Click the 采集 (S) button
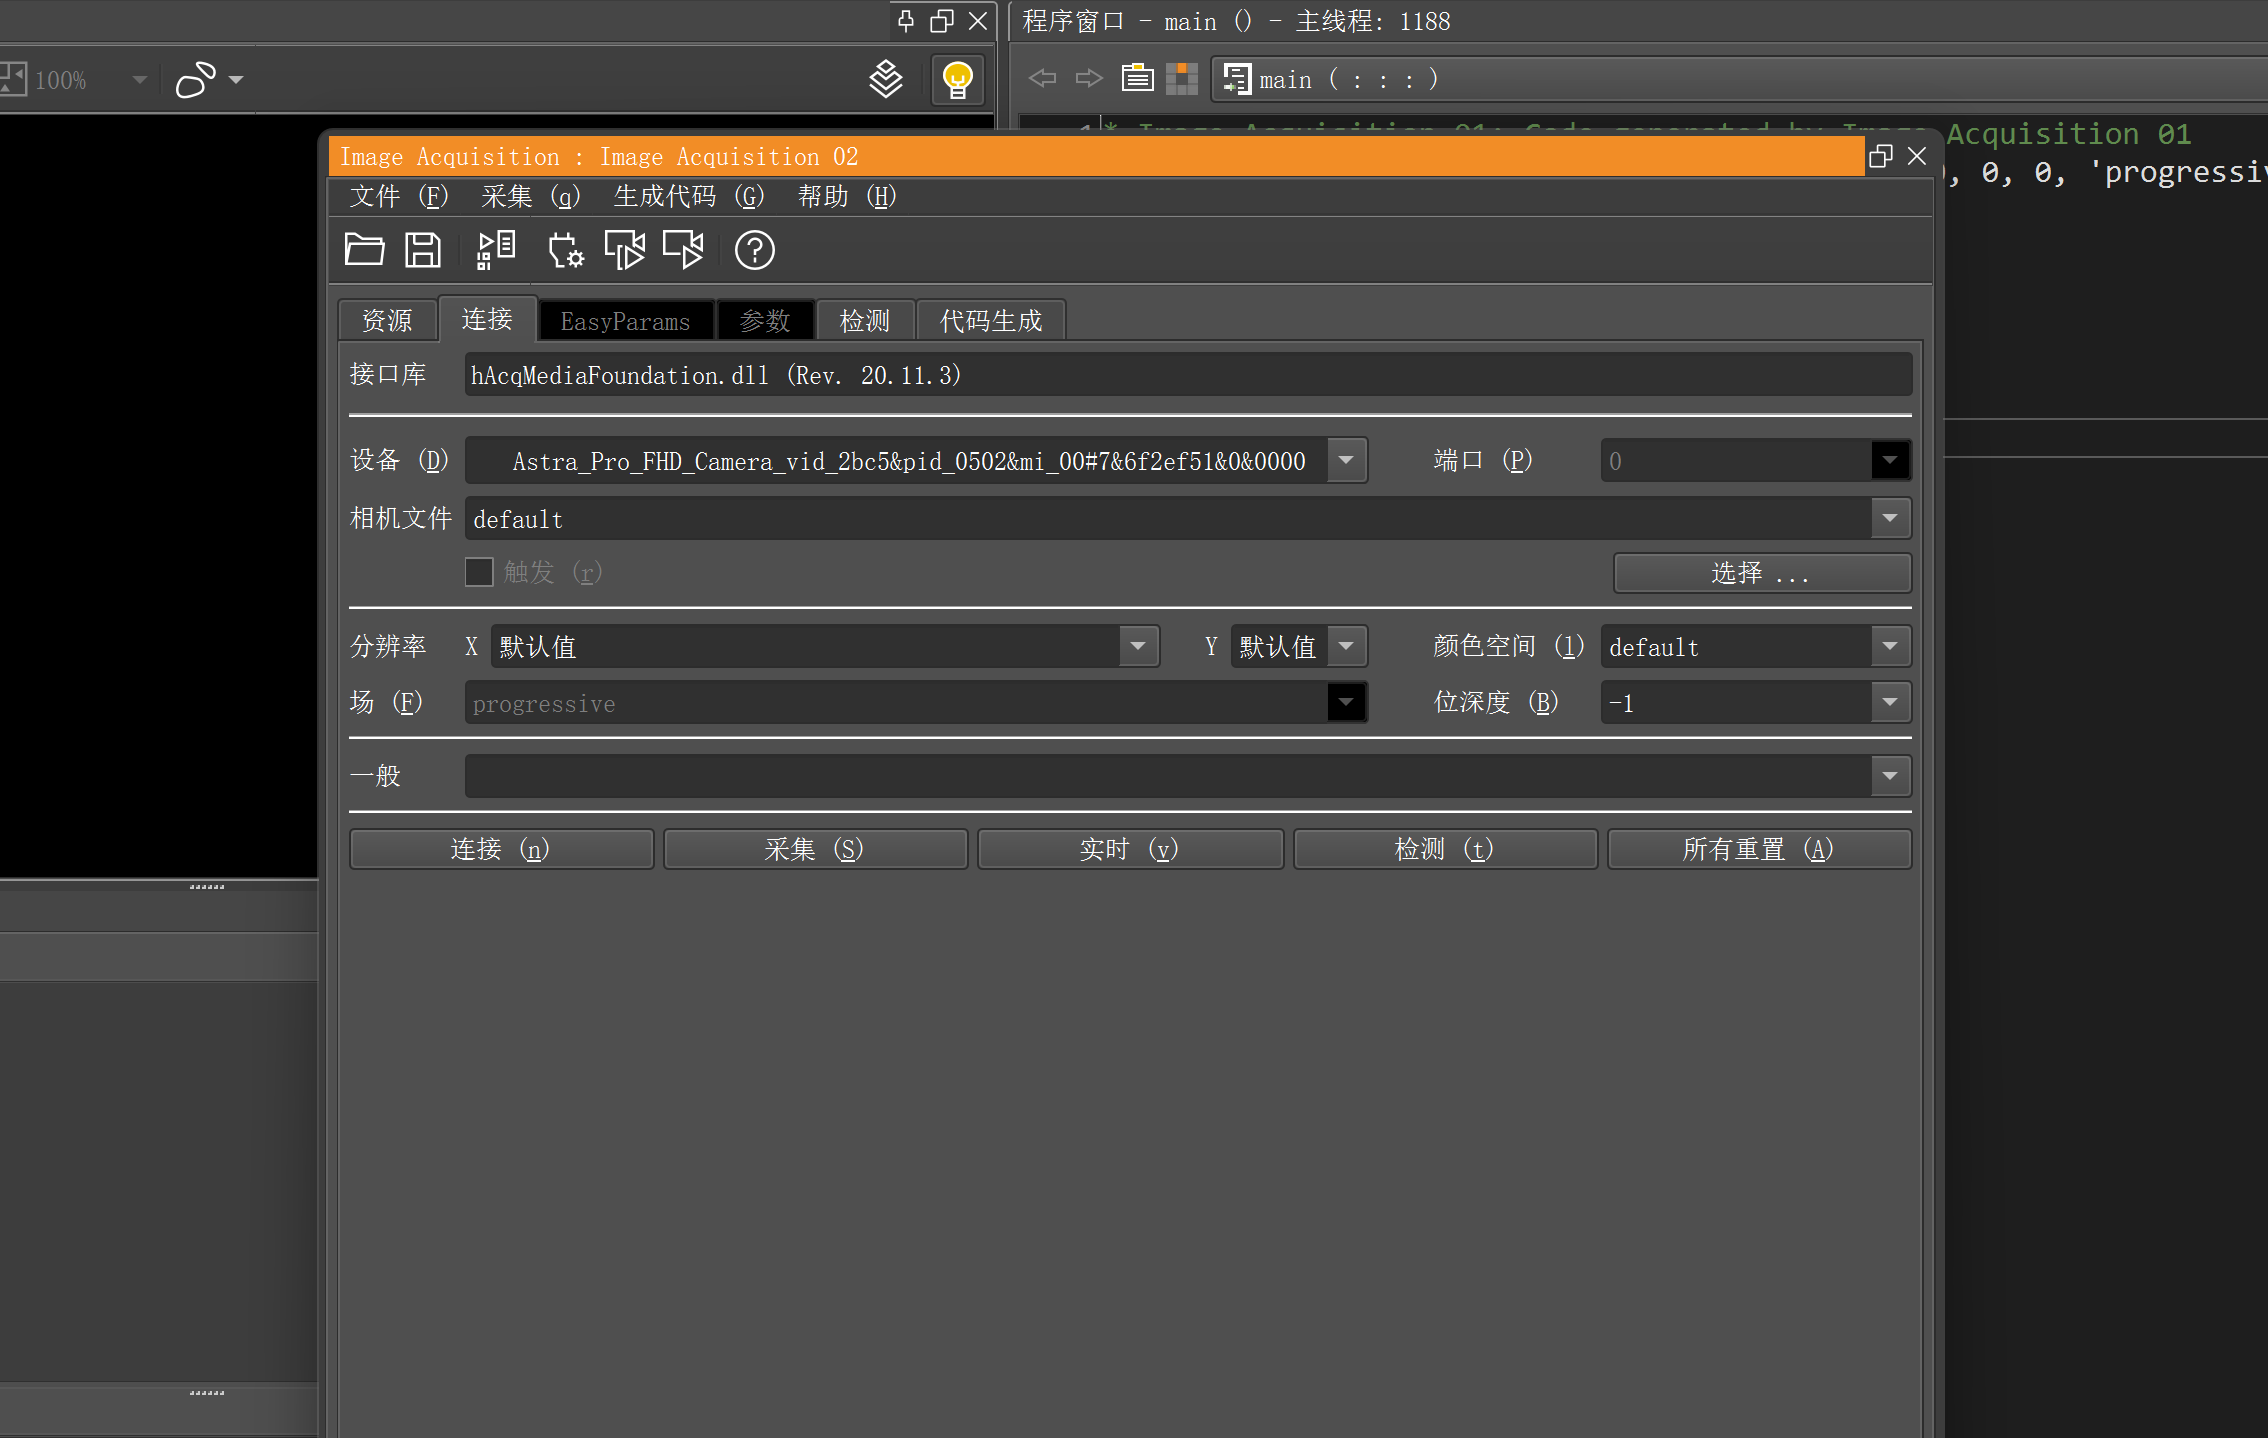2268x1438 pixels. tap(815, 849)
